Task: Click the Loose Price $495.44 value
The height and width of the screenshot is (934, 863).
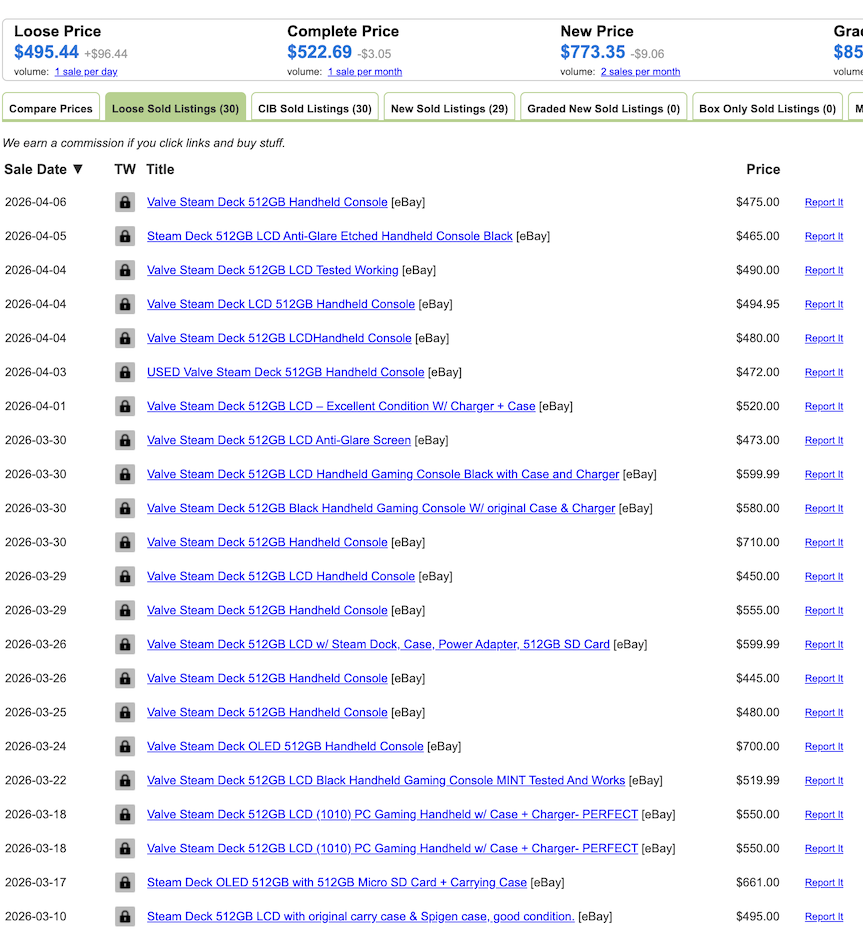Action: tap(46, 52)
